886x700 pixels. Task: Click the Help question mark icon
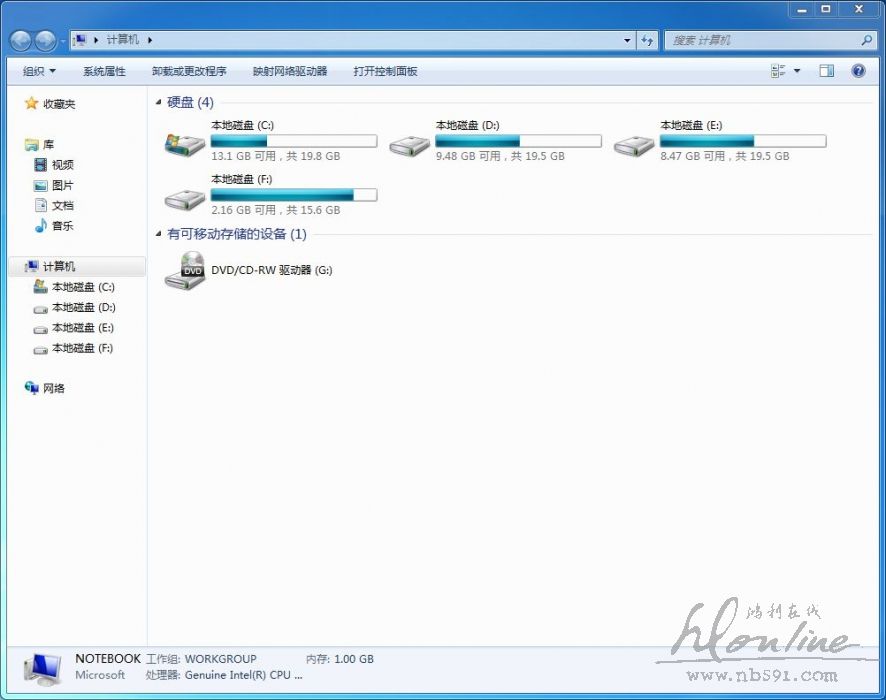pos(858,71)
